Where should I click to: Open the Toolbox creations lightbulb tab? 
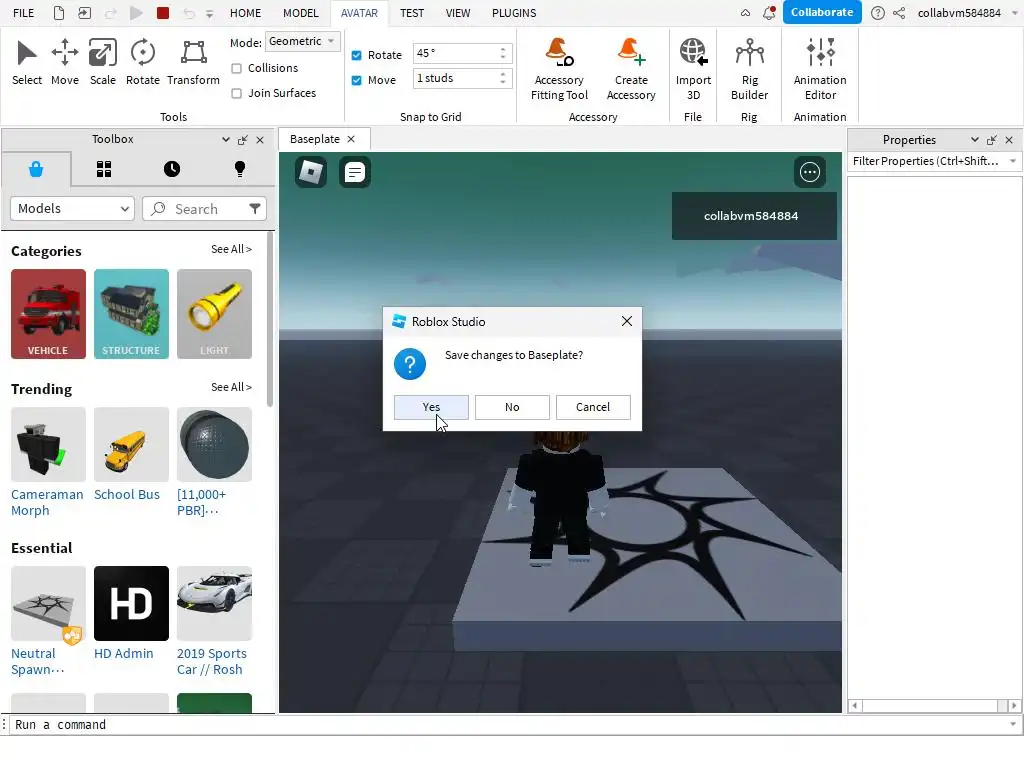tap(240, 169)
